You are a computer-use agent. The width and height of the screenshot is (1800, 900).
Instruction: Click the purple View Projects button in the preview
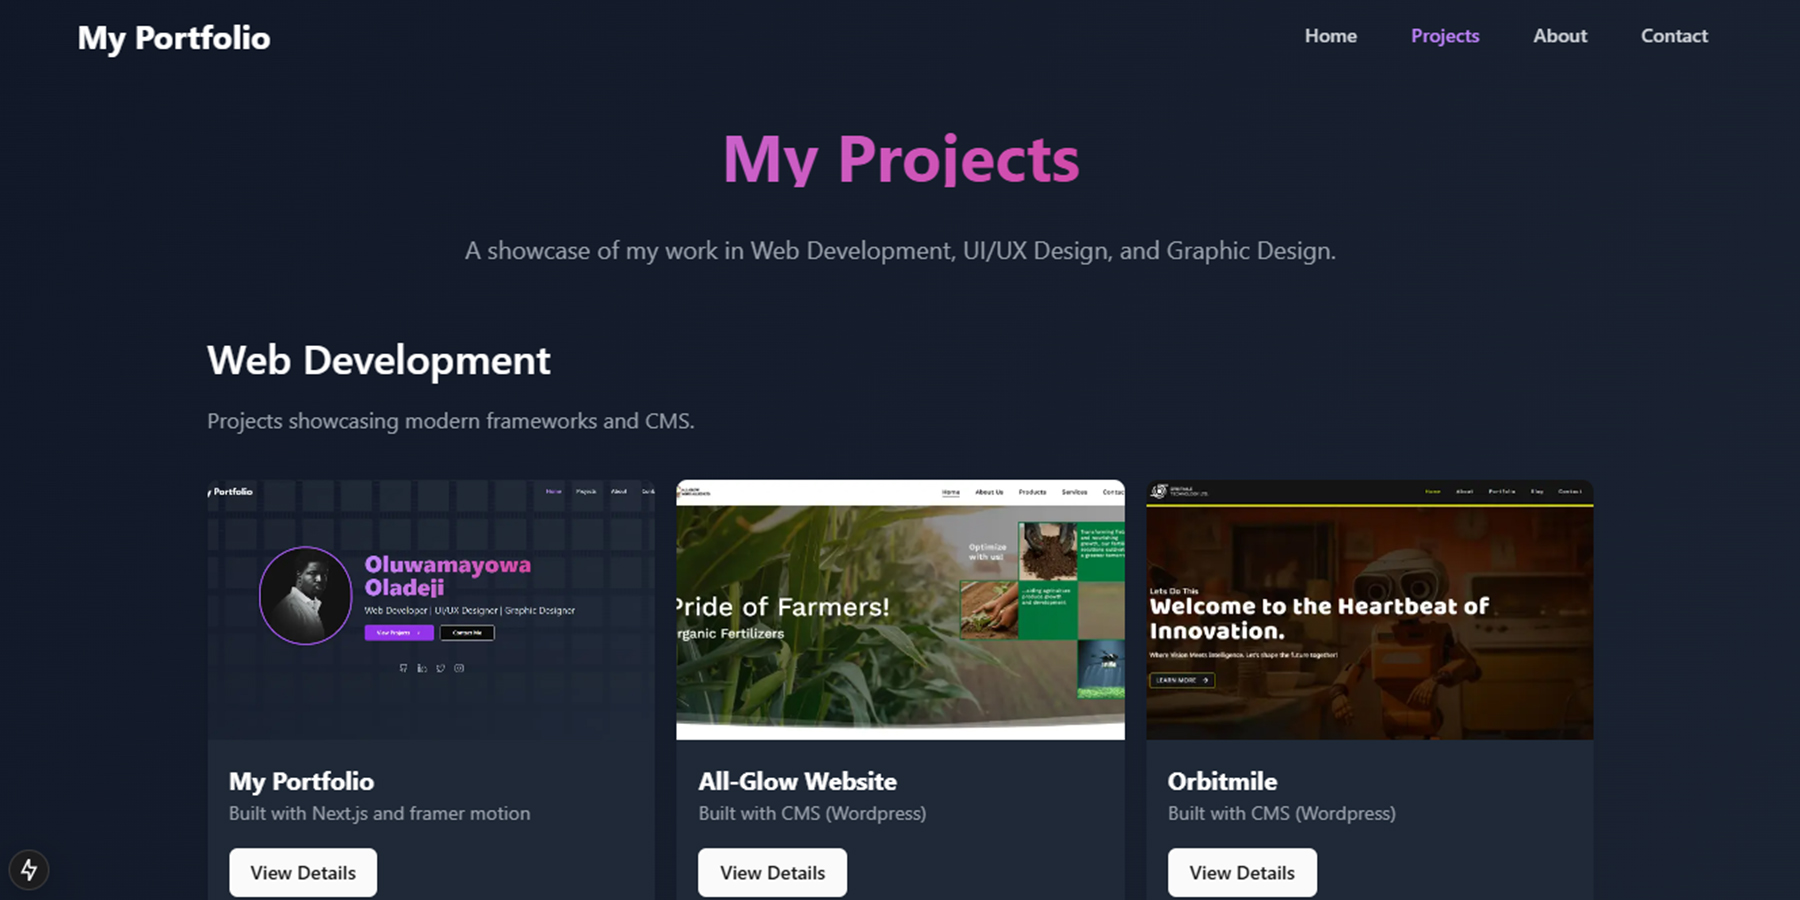pyautogui.click(x=399, y=633)
